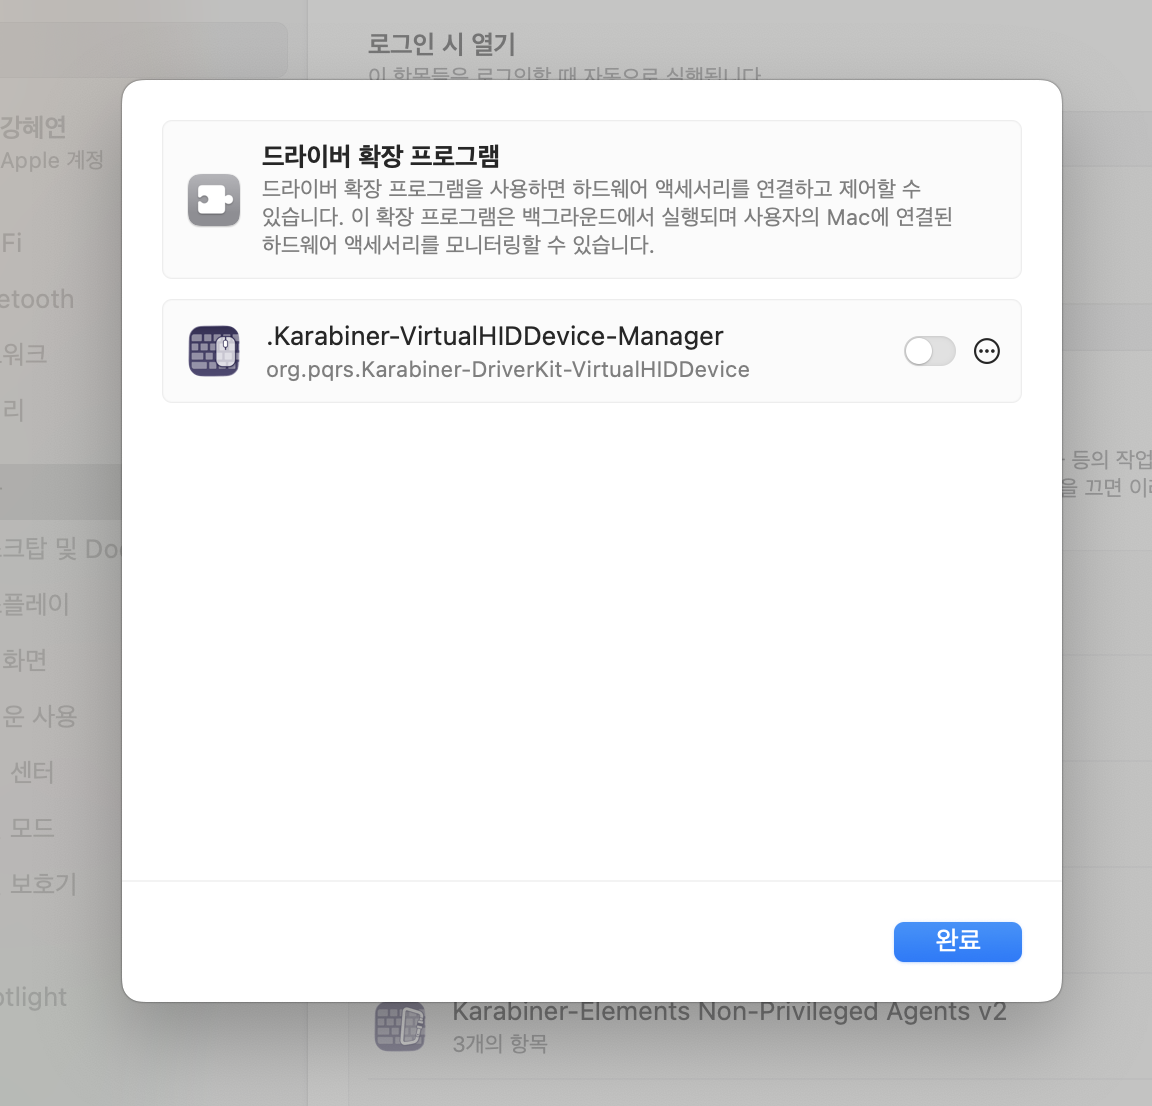
Task: Select the .Karabiner-VirtualHIDDevice-Manager title text
Action: (x=494, y=336)
